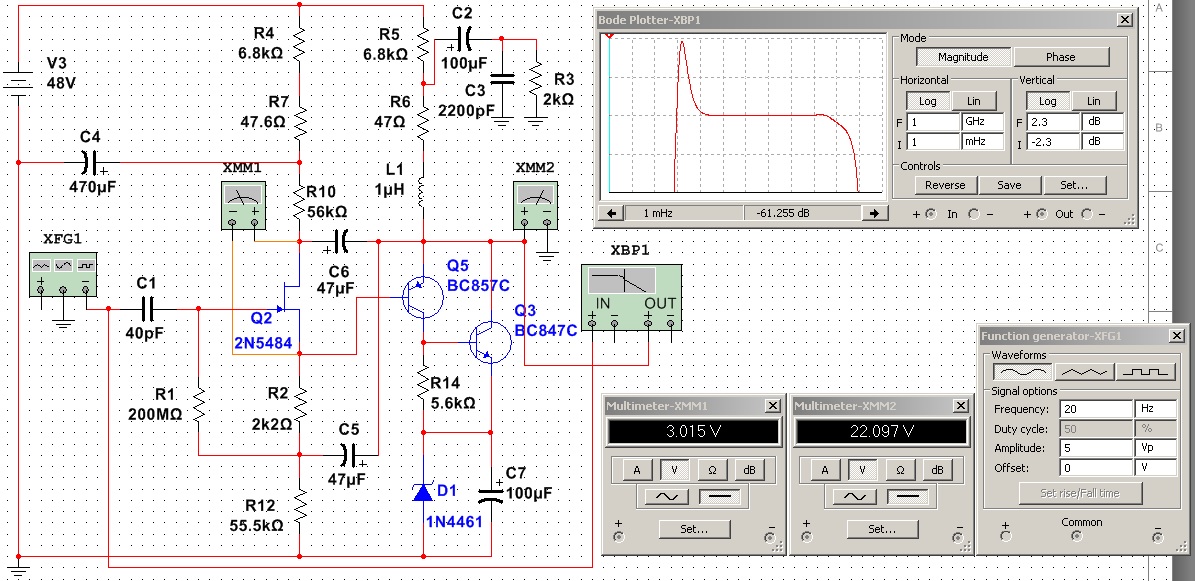Image resolution: width=1195 pixels, height=581 pixels.
Task: Select the triangle waveform in Function generator
Action: (1084, 372)
